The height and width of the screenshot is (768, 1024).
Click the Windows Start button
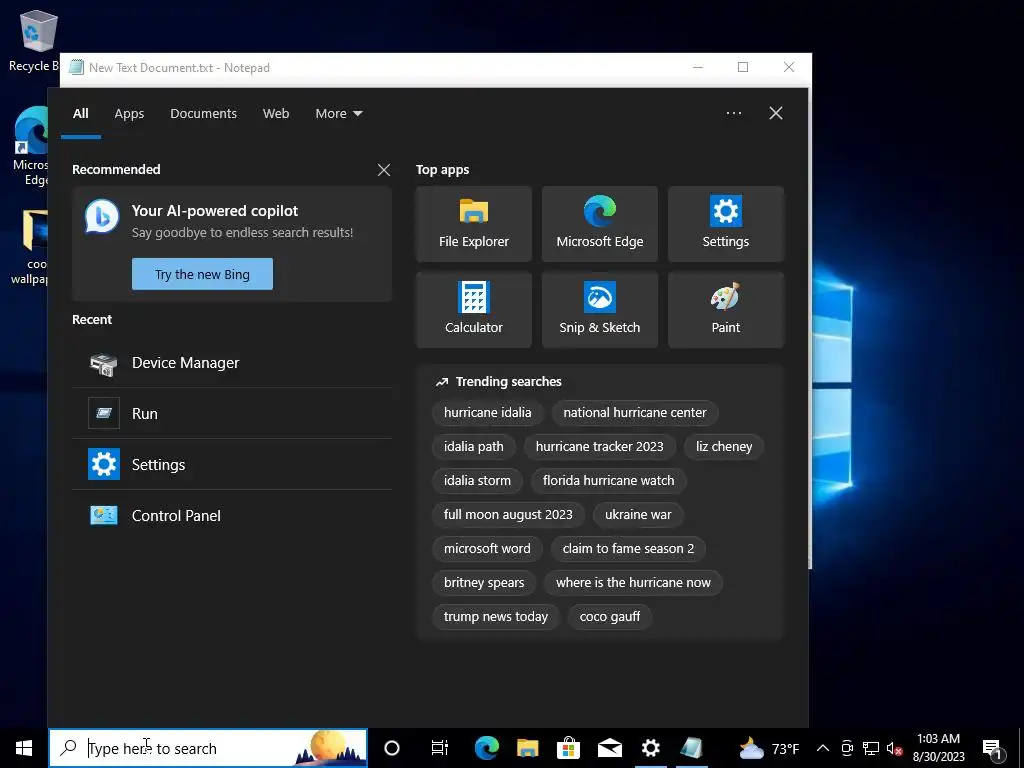[x=24, y=748]
